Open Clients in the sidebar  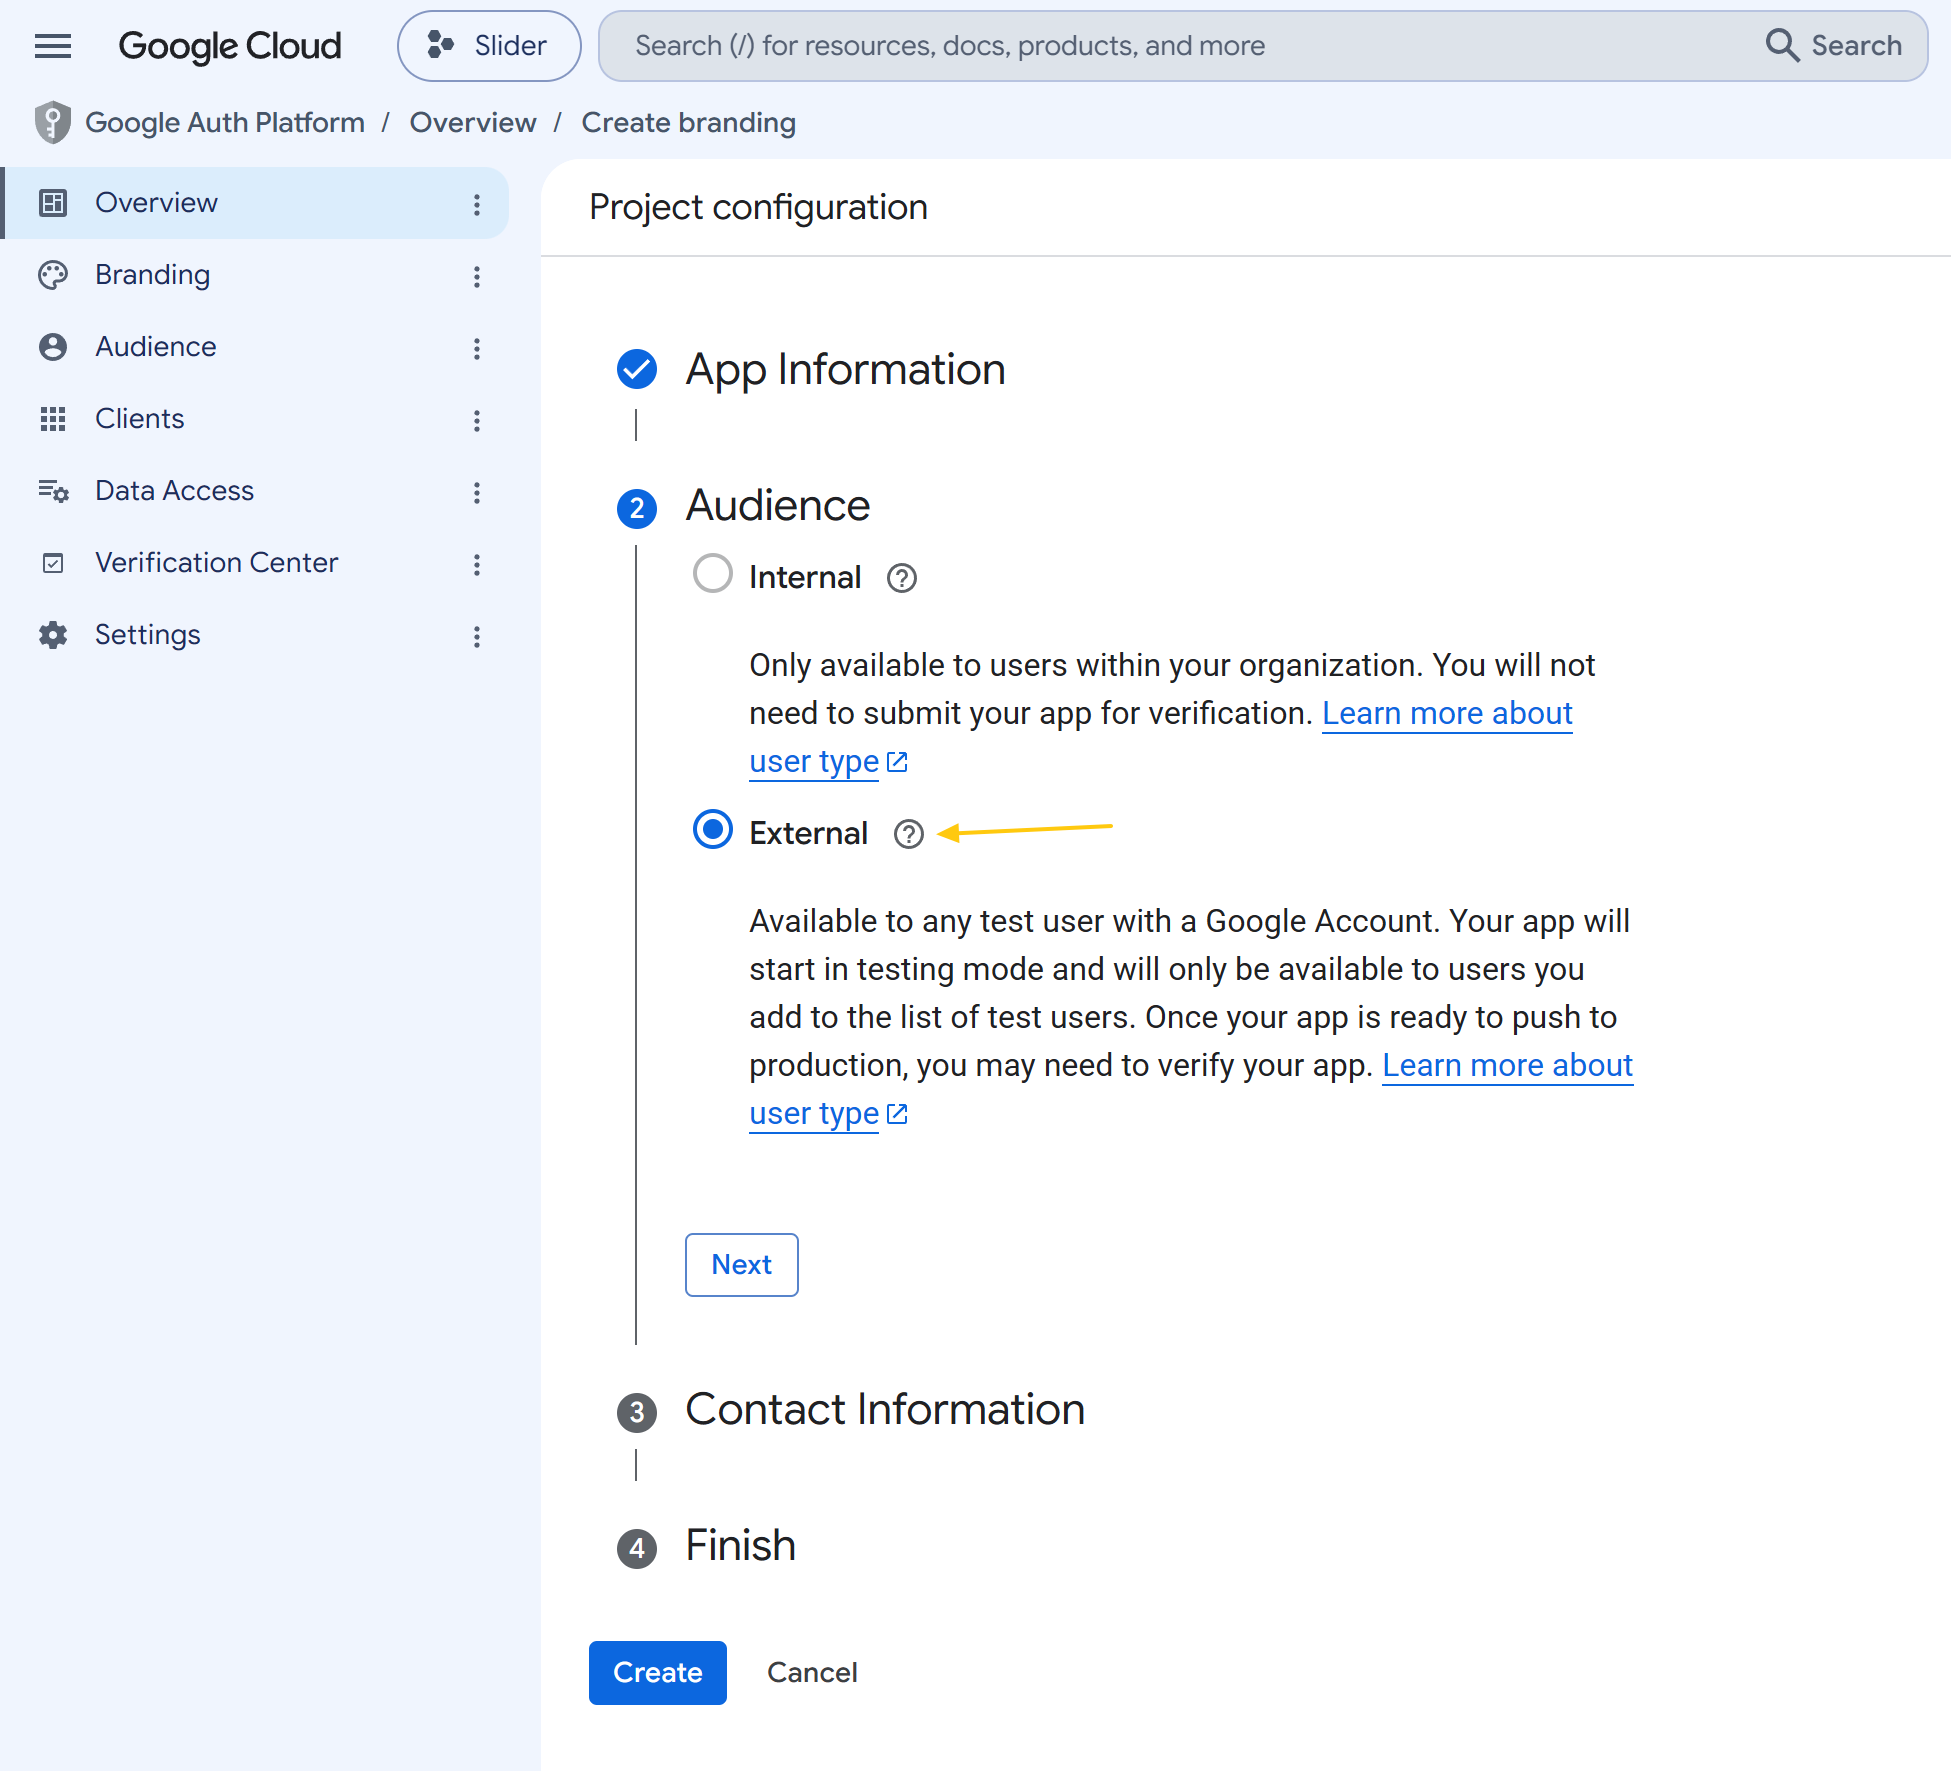click(255, 419)
